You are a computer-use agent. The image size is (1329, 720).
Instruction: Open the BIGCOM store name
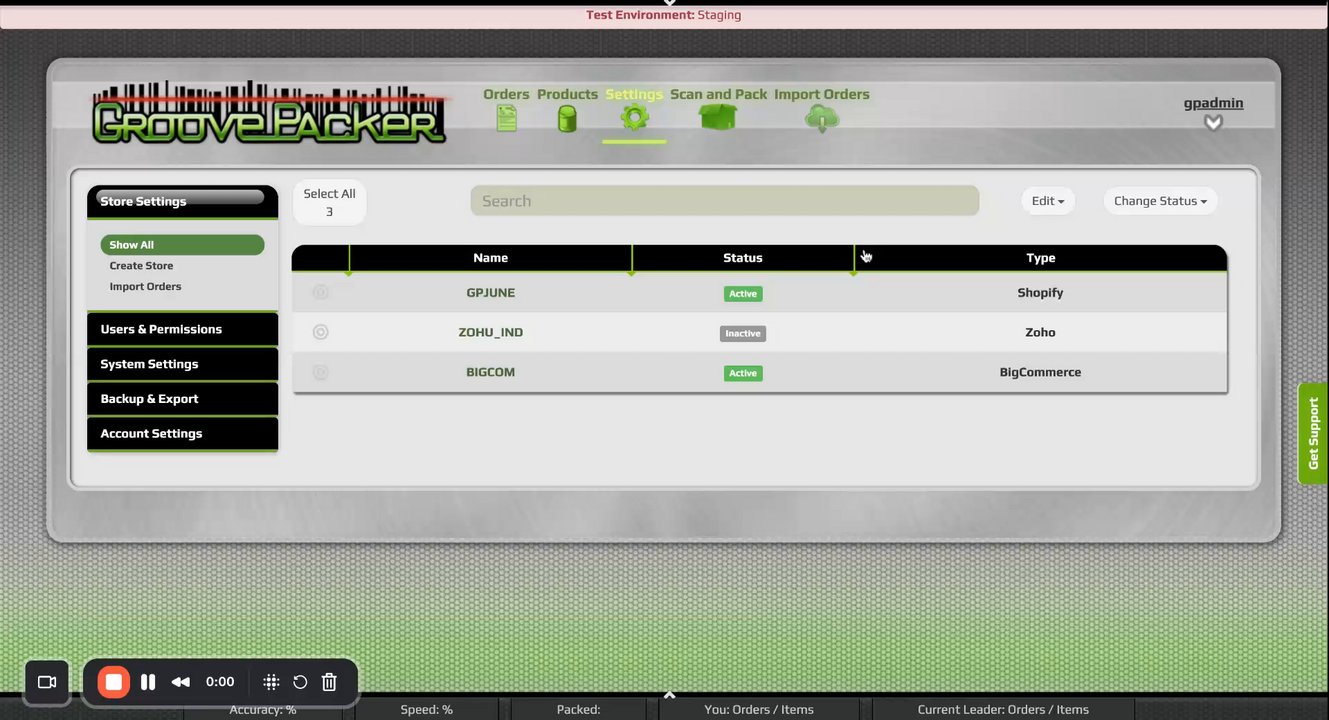[491, 372]
